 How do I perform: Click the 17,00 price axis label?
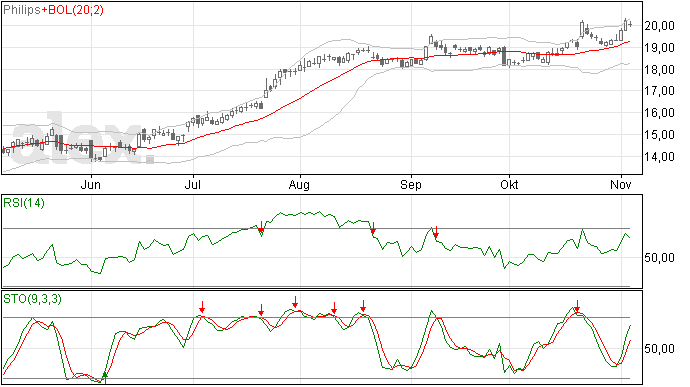(x=659, y=91)
